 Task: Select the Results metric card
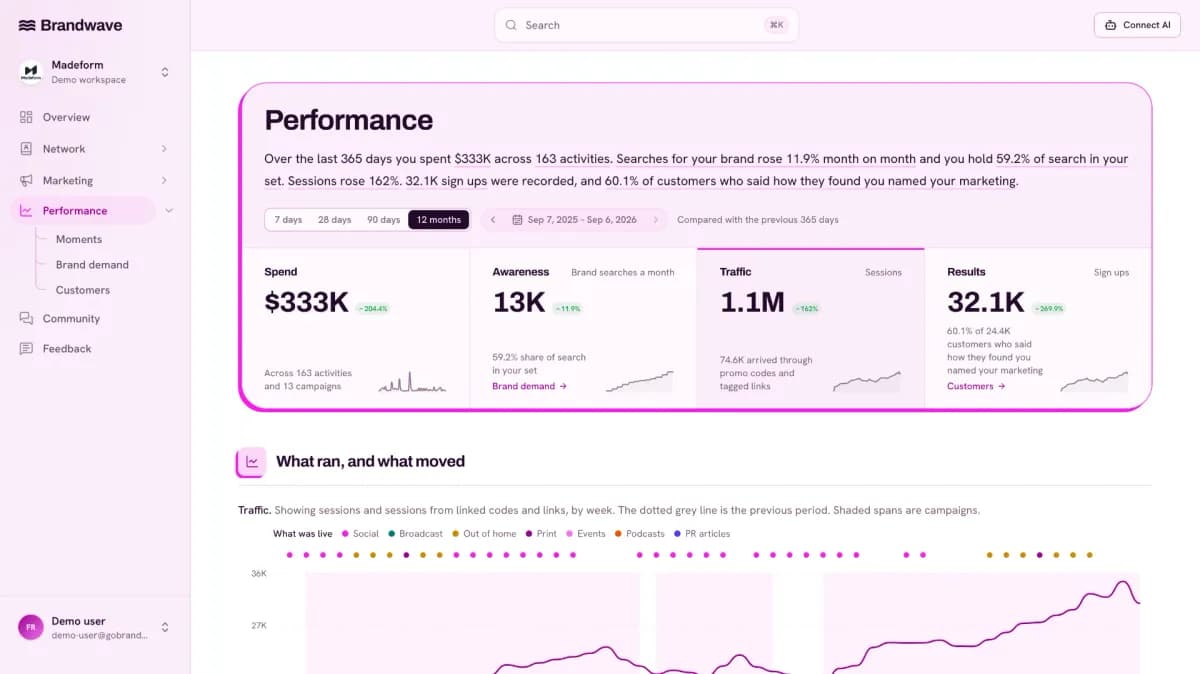pos(1037,328)
